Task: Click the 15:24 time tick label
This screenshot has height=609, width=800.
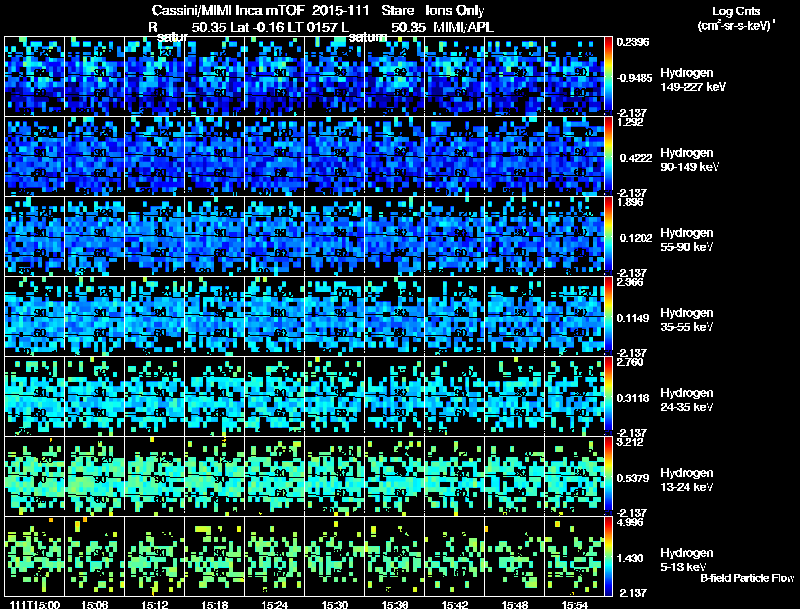Action: tap(274, 605)
